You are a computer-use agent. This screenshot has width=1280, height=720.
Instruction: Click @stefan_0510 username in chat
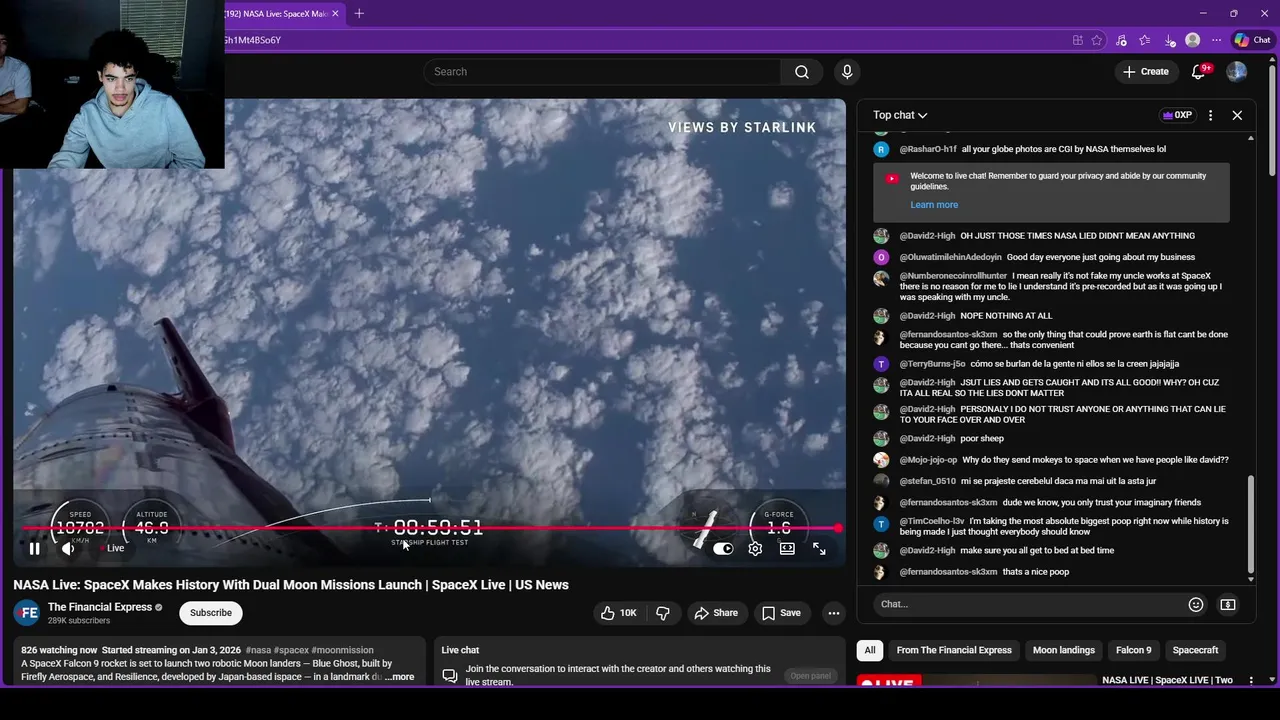pos(928,481)
